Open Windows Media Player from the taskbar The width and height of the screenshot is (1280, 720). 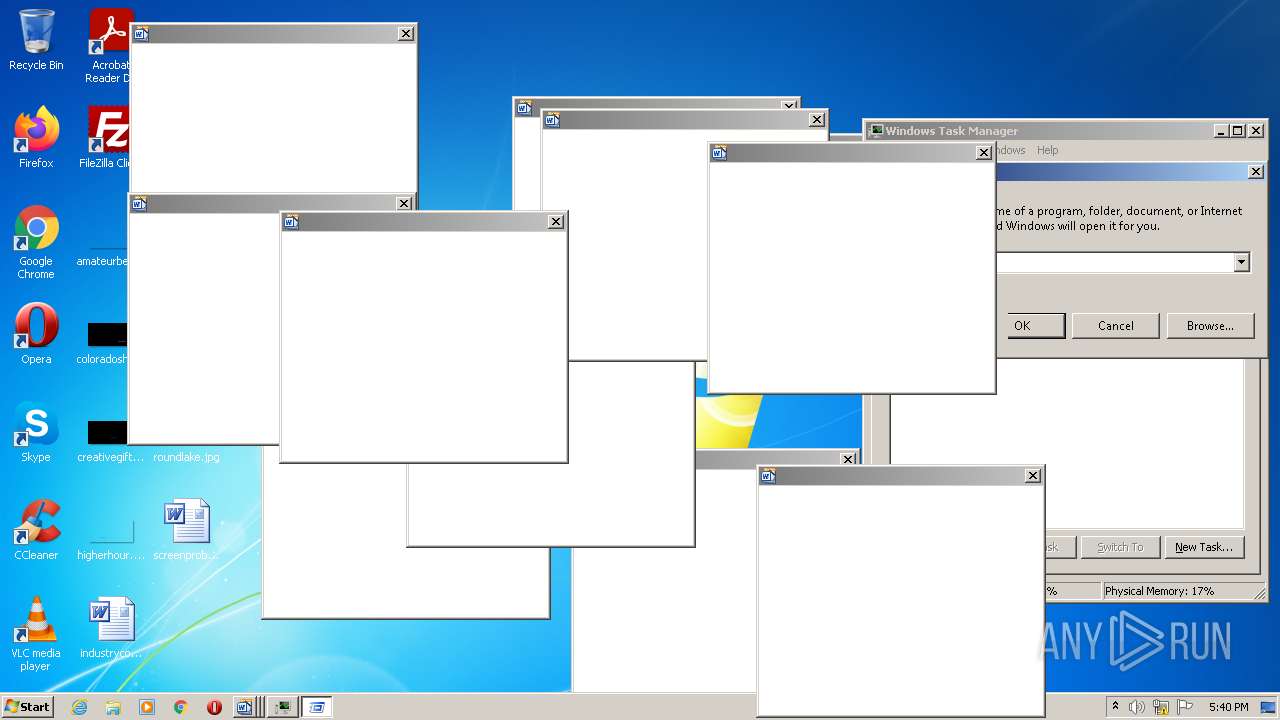[147, 707]
